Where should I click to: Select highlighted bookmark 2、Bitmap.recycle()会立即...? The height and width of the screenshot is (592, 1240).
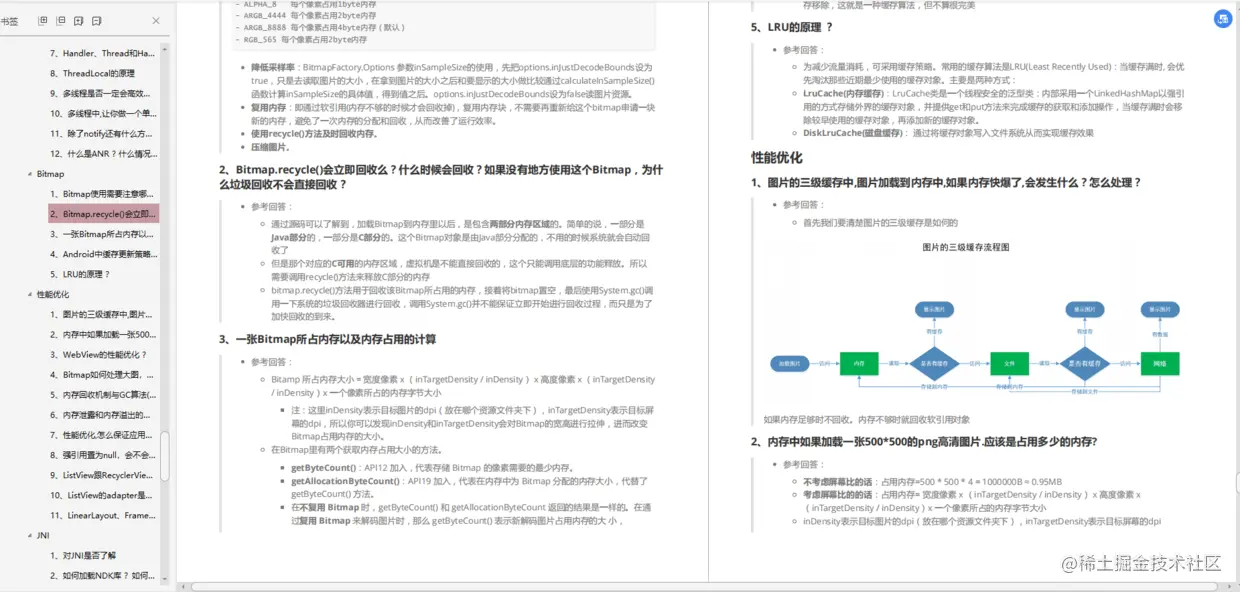(103, 214)
